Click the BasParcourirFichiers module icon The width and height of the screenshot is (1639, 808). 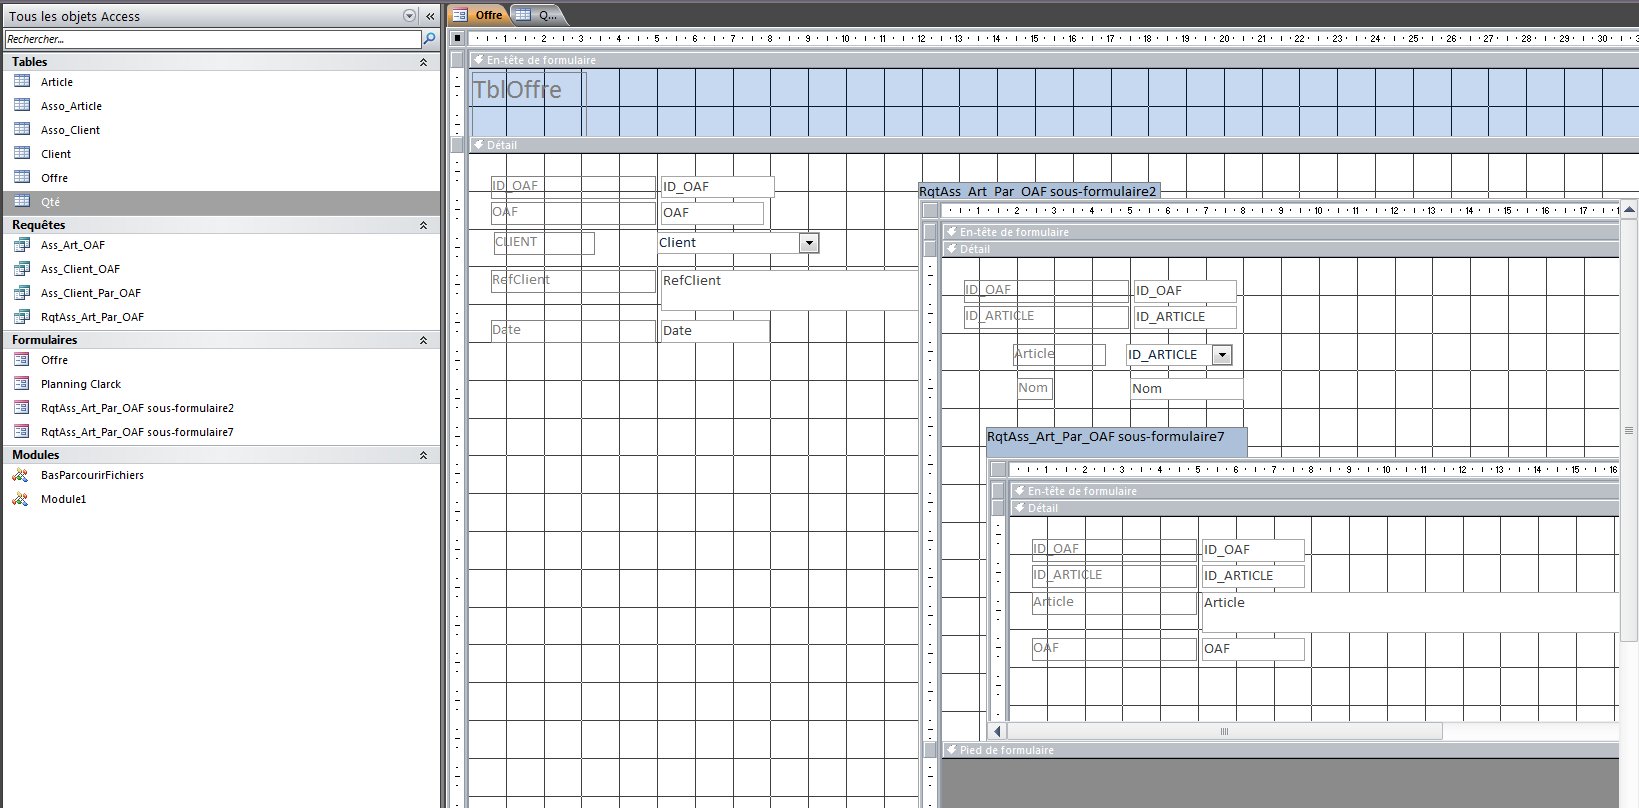click(x=21, y=474)
